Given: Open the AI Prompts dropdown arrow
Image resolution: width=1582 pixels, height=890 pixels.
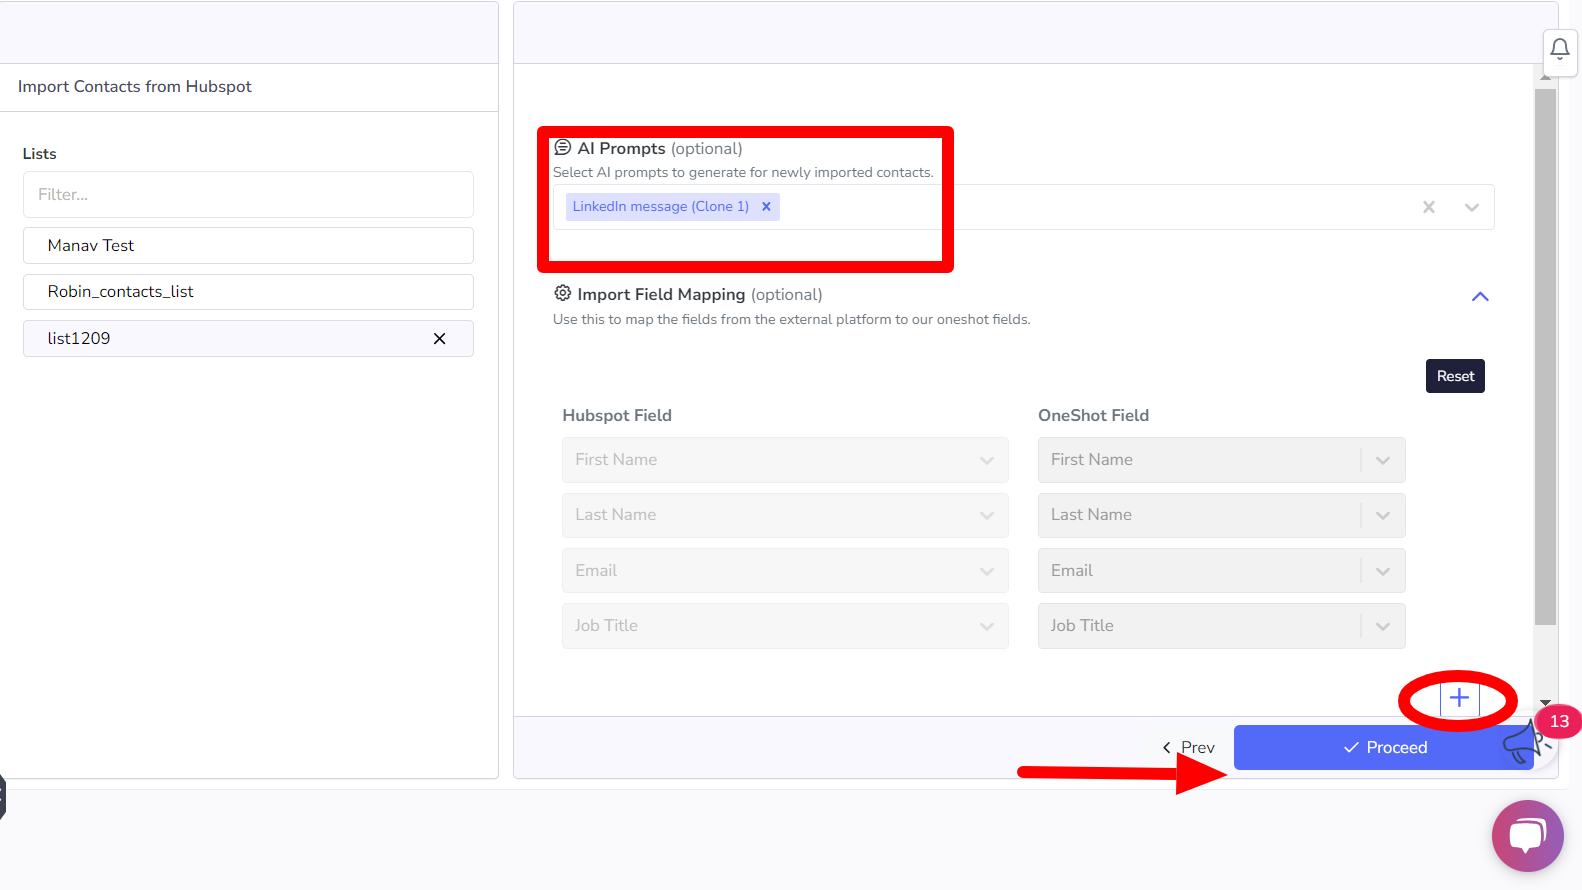Looking at the screenshot, I should 1471,207.
